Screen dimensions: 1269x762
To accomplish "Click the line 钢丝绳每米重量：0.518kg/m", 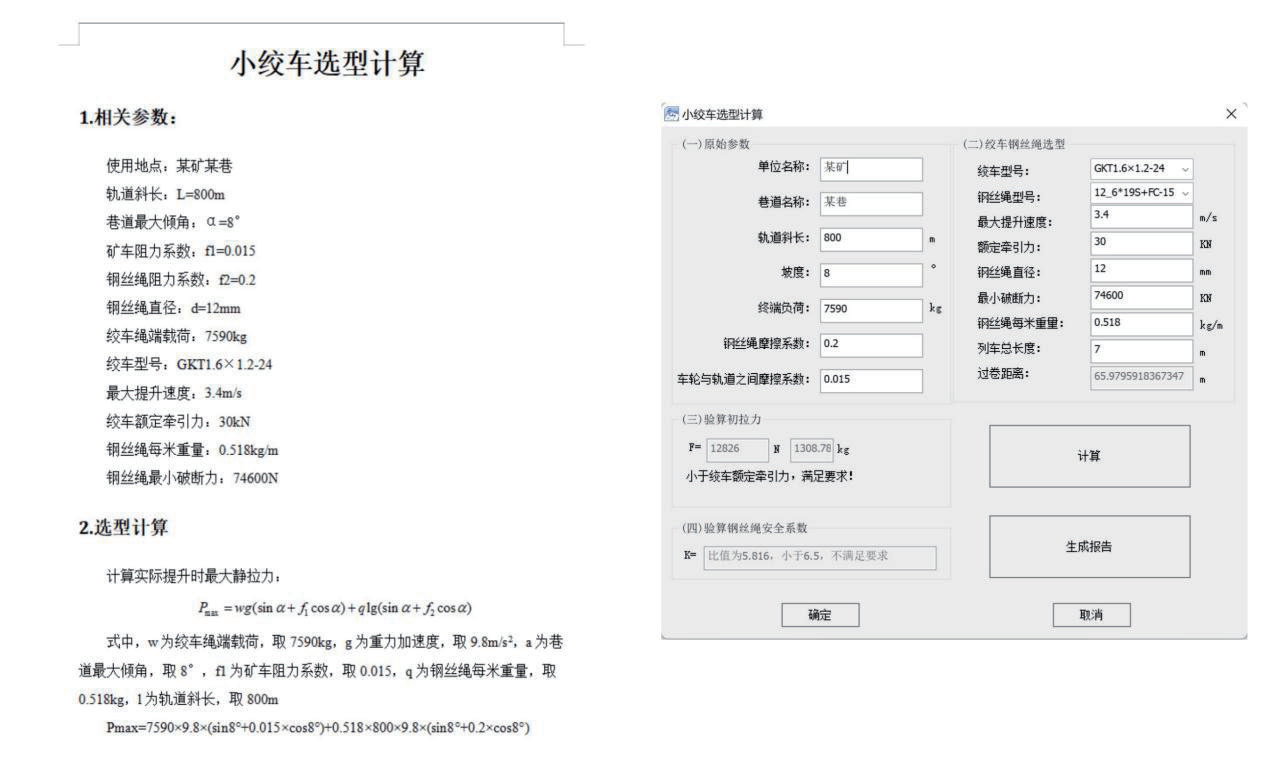I will point(192,450).
